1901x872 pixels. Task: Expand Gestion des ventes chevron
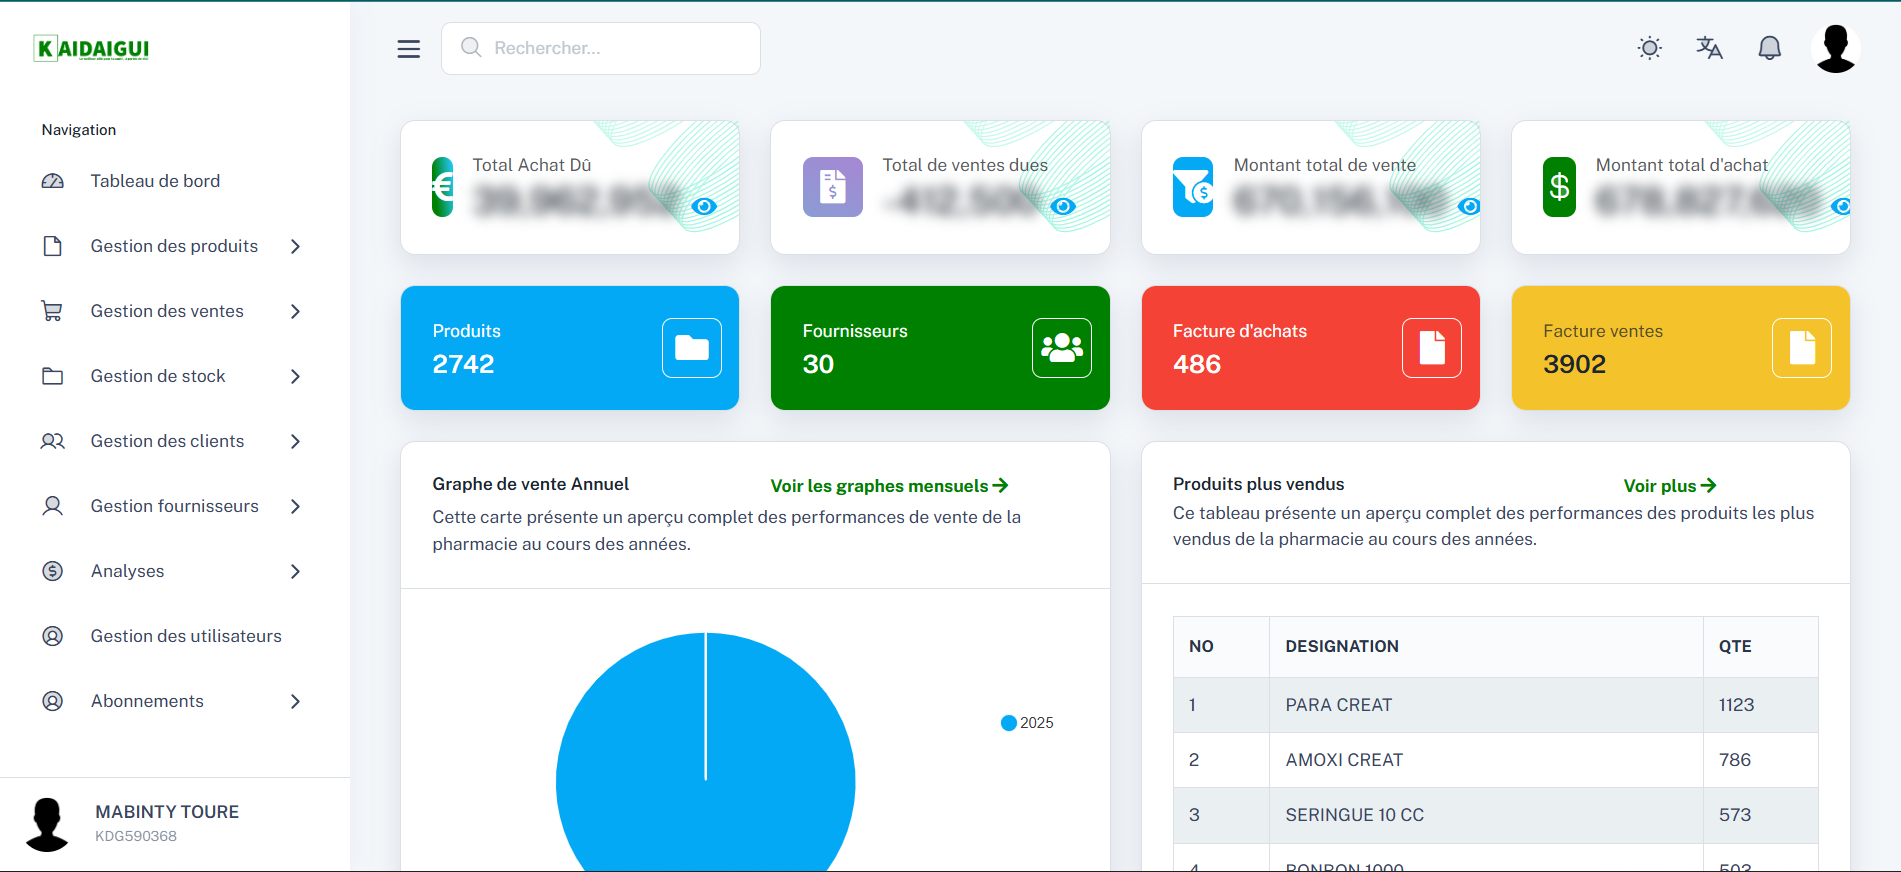point(295,311)
